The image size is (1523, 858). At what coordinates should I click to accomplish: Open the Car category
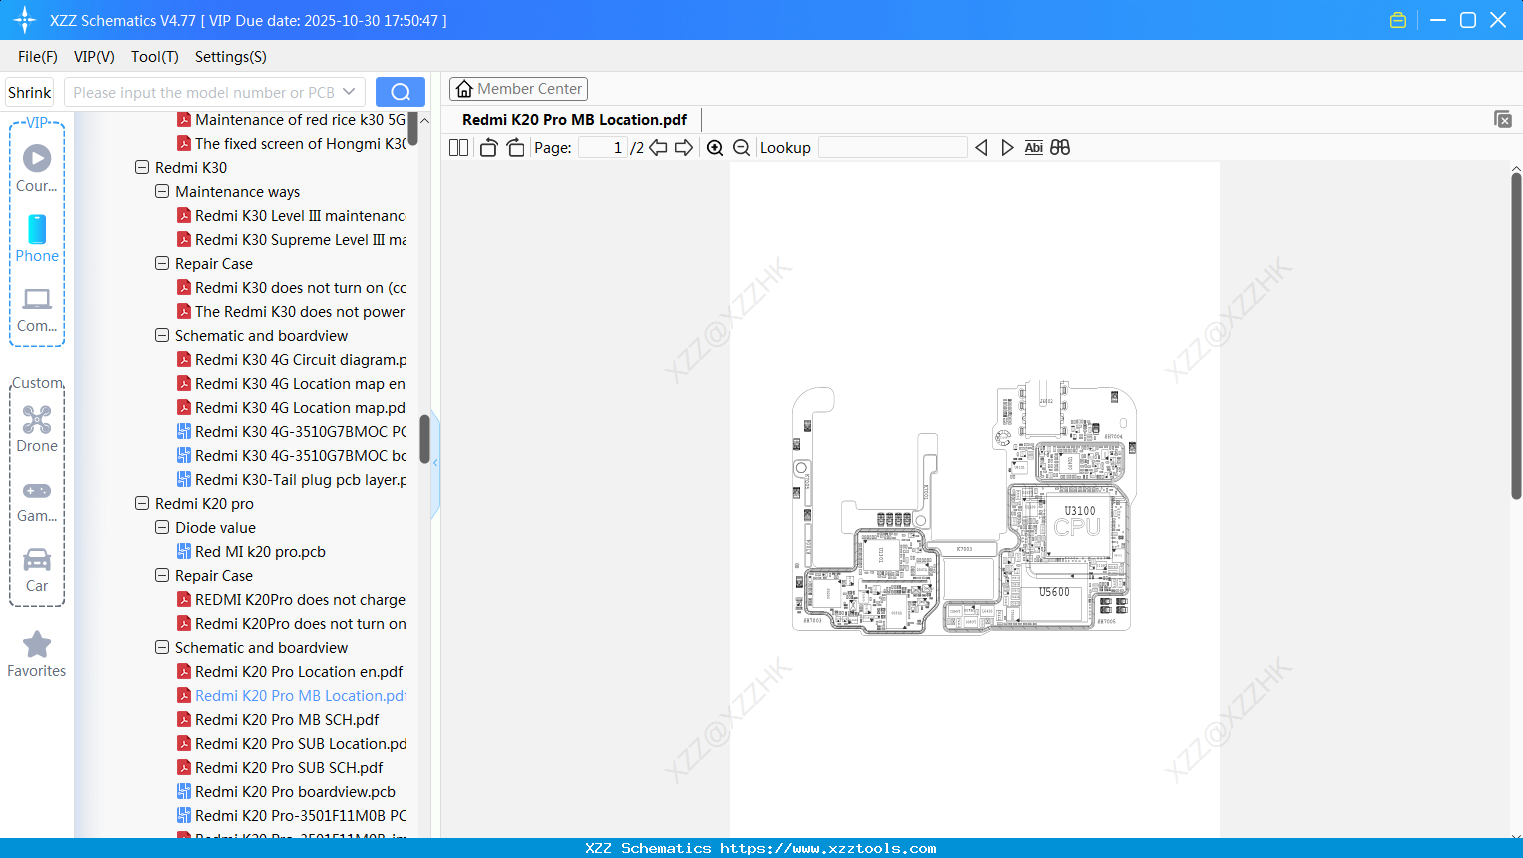37,570
